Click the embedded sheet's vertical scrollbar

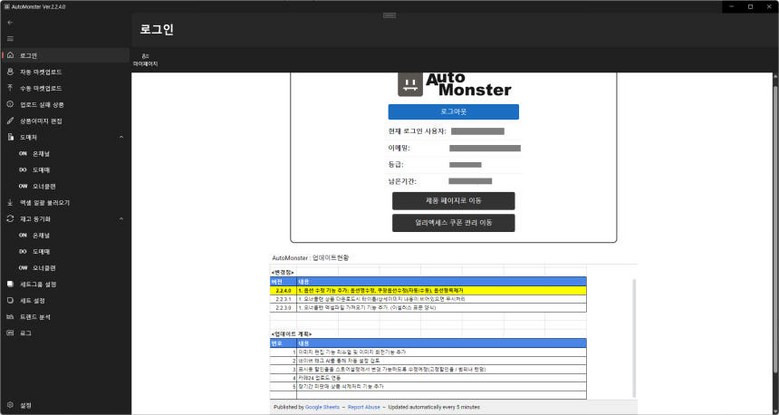(634, 338)
